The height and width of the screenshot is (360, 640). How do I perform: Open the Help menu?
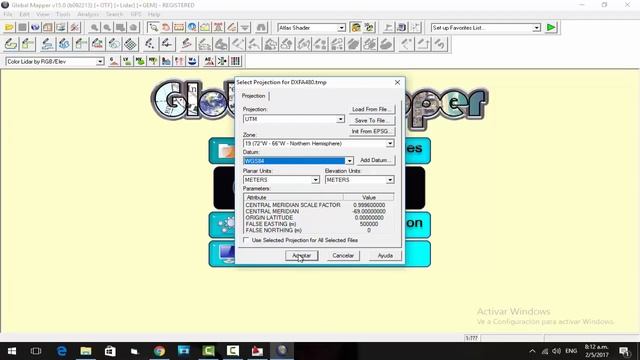pos(153,14)
